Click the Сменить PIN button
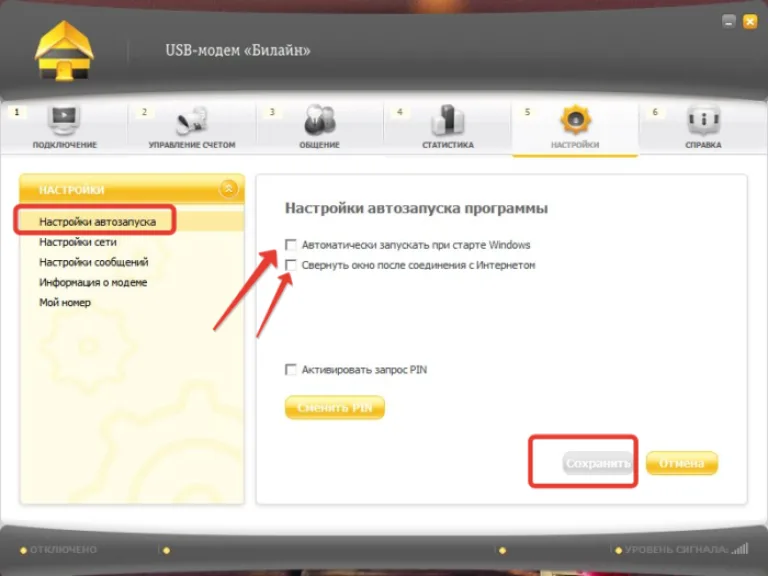The image size is (768, 576). click(x=335, y=408)
